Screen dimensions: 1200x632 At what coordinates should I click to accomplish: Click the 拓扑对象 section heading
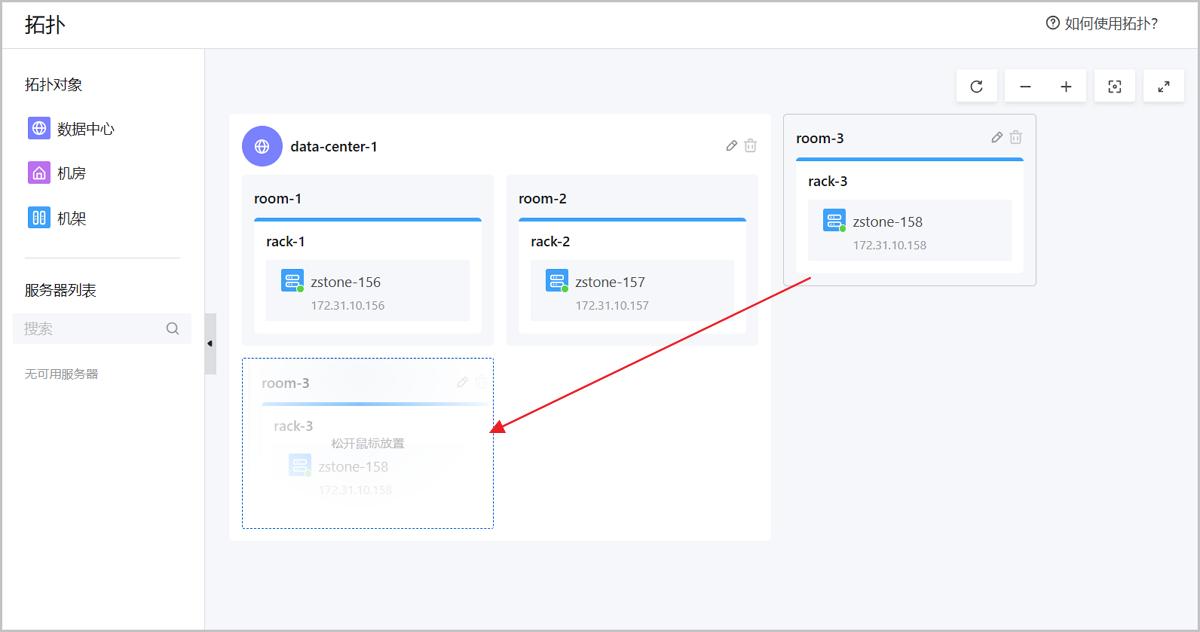tap(54, 85)
